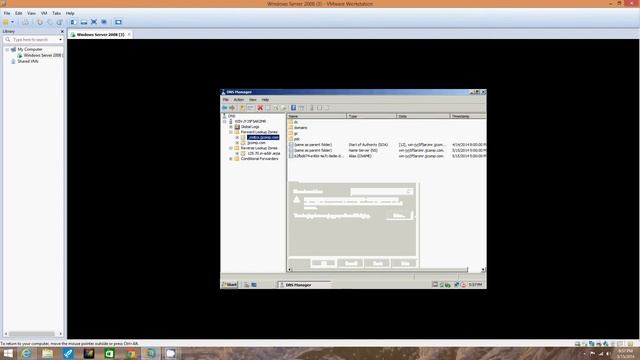Click the blue Help icon in DNS toolbar
The width and height of the screenshot is (640, 360).
coord(293,108)
